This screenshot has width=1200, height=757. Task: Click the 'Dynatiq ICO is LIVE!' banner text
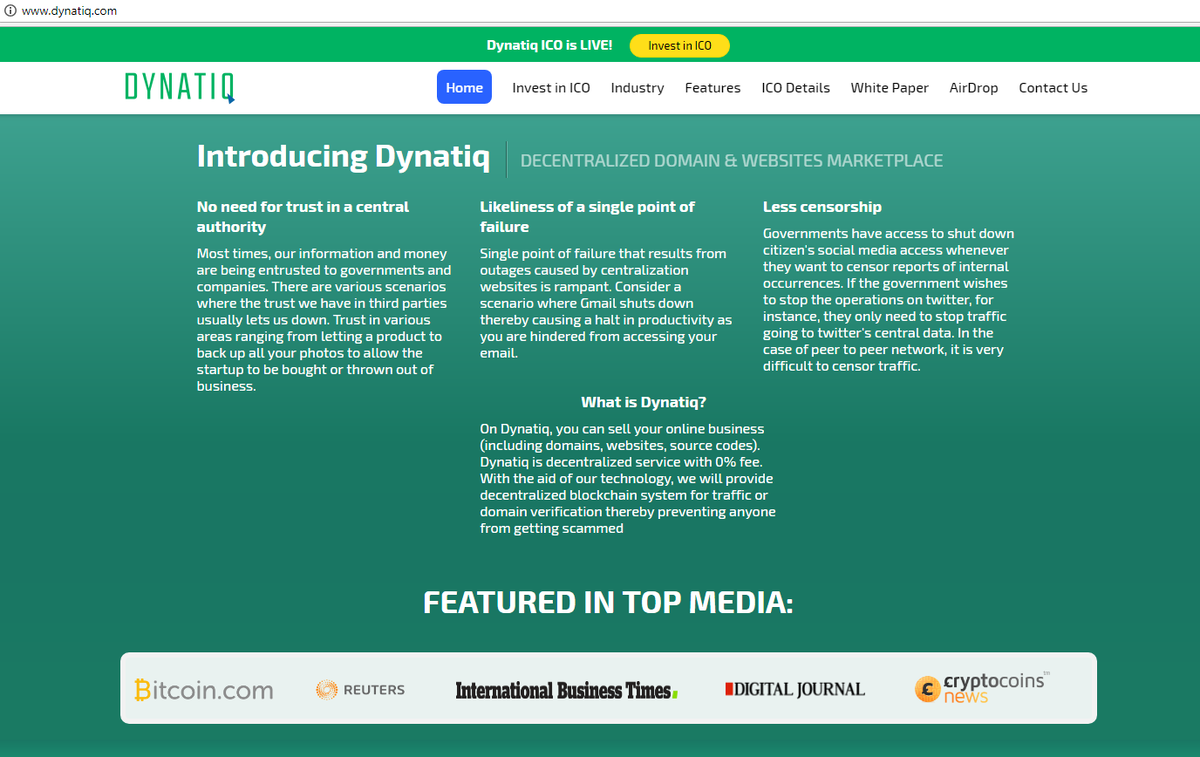[x=550, y=46]
